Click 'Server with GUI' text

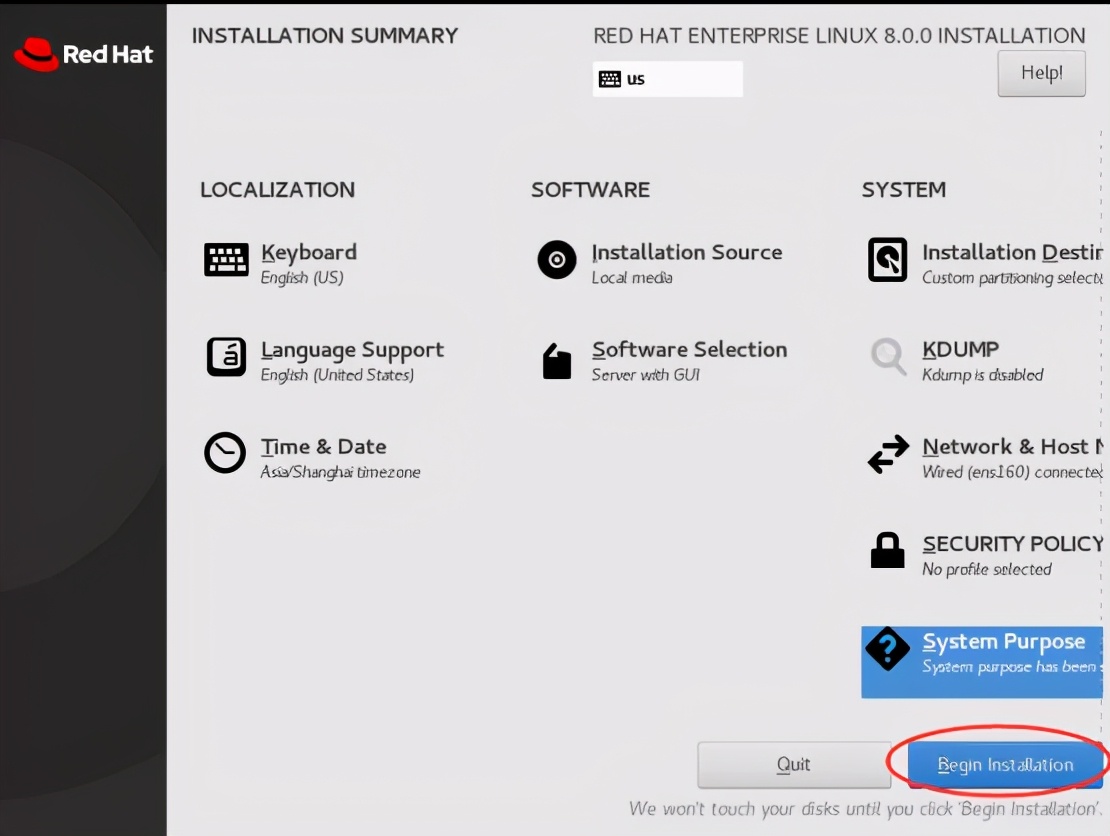646,374
